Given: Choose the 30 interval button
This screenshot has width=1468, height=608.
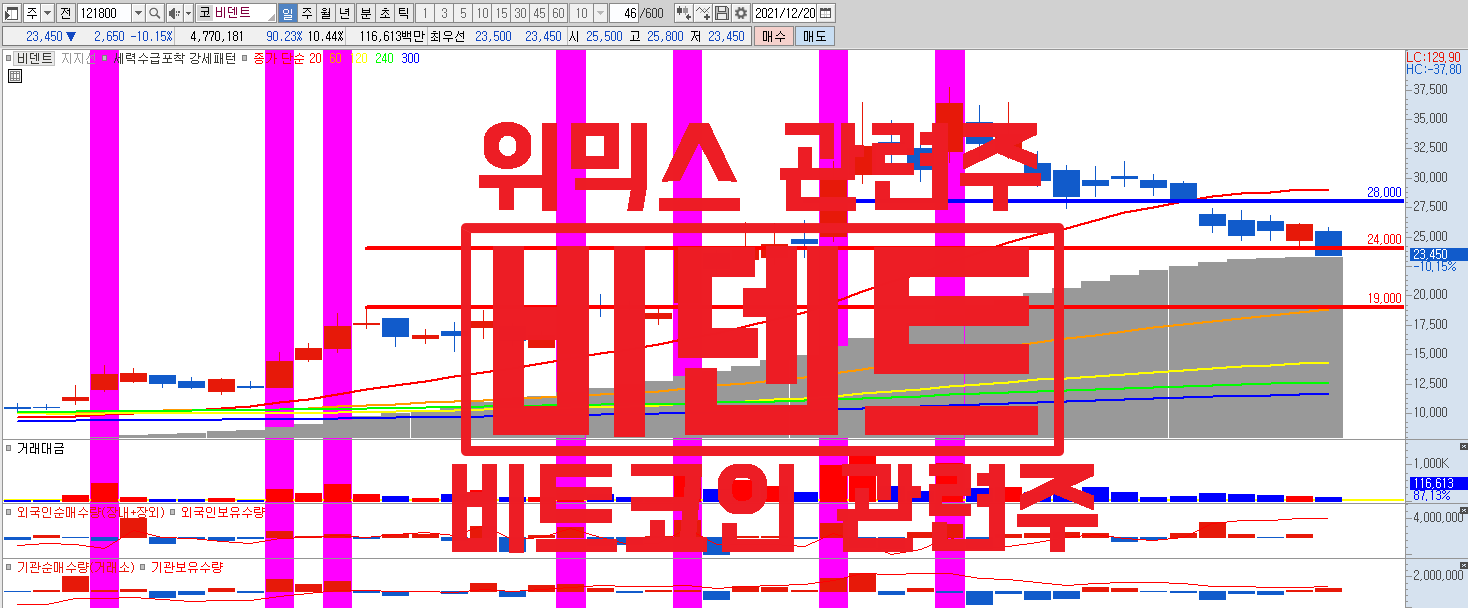Looking at the screenshot, I should (520, 13).
